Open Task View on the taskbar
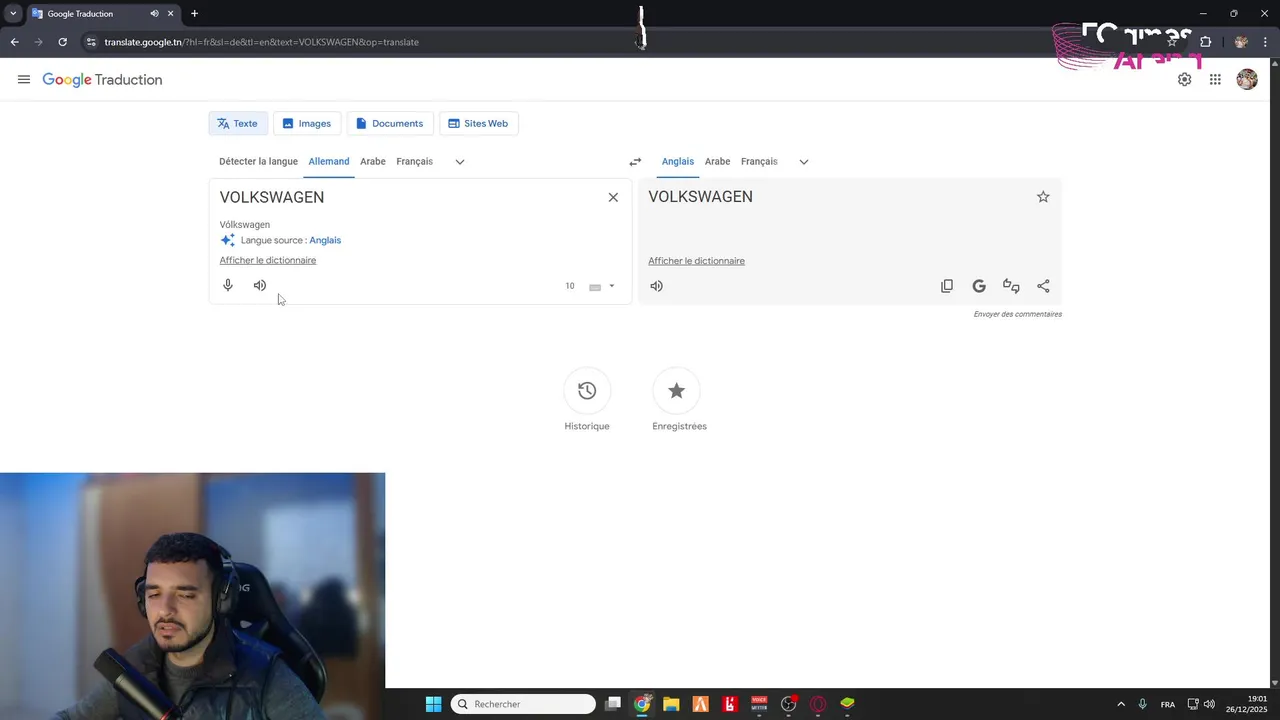 (613, 704)
